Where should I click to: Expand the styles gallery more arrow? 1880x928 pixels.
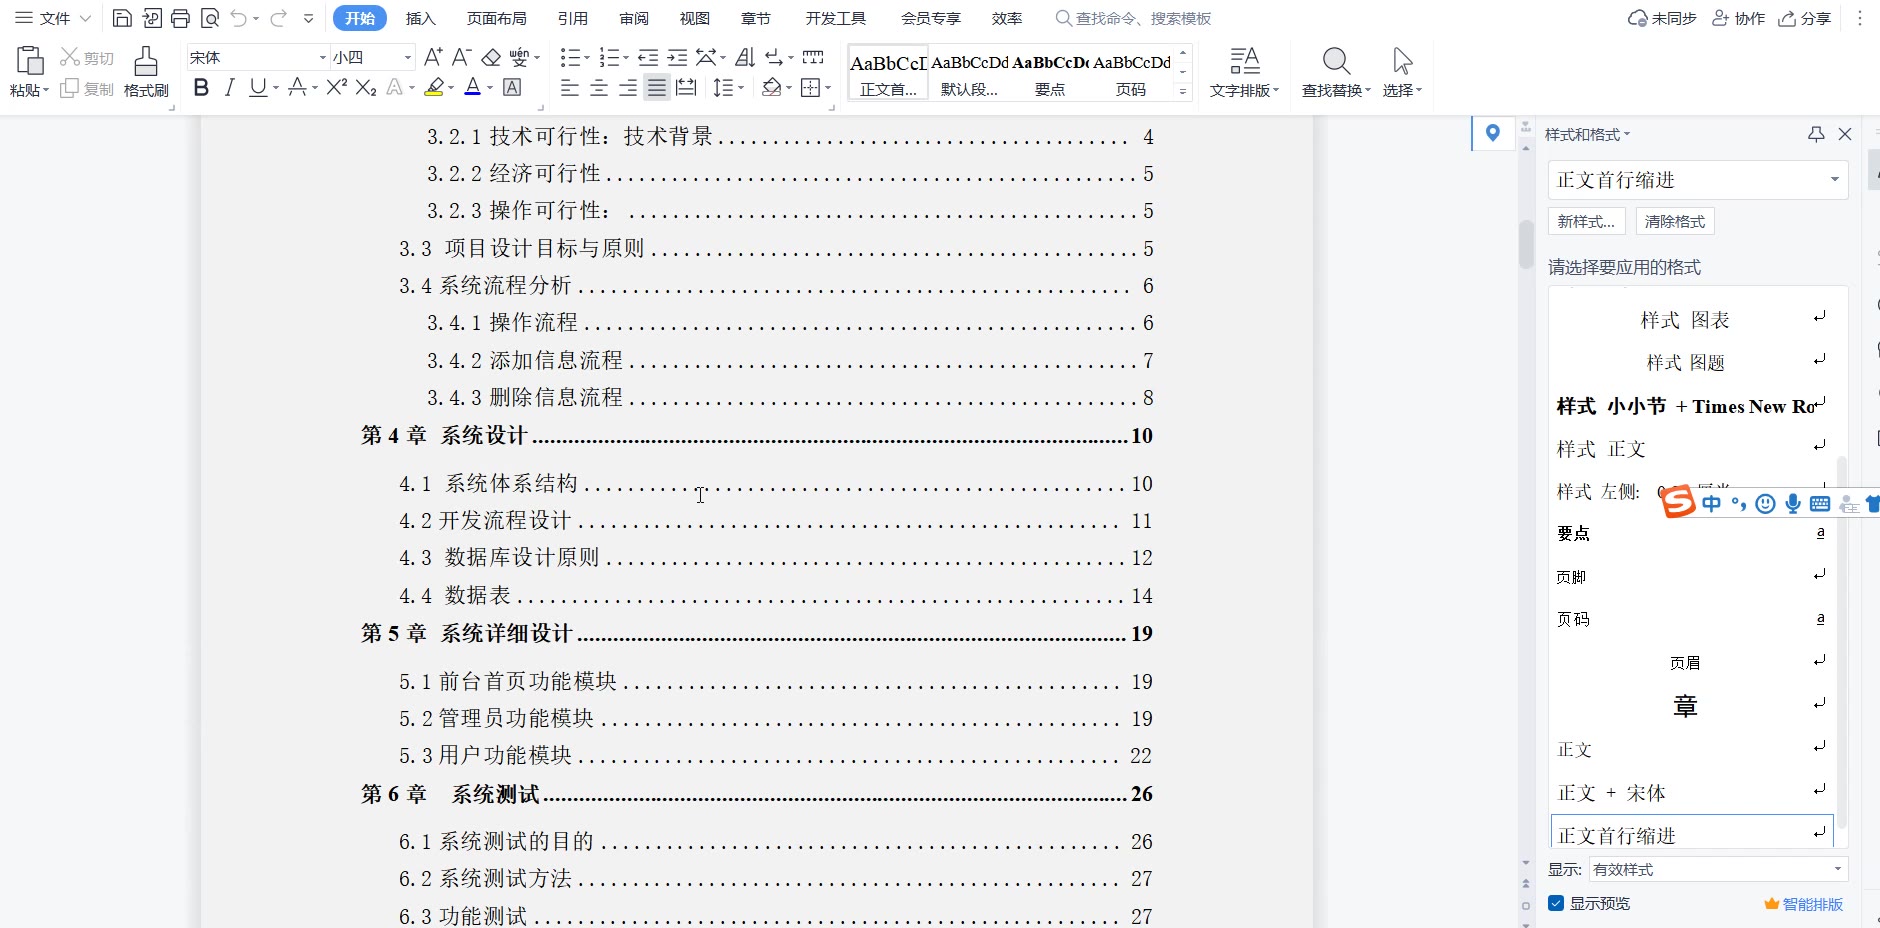coord(1183,91)
